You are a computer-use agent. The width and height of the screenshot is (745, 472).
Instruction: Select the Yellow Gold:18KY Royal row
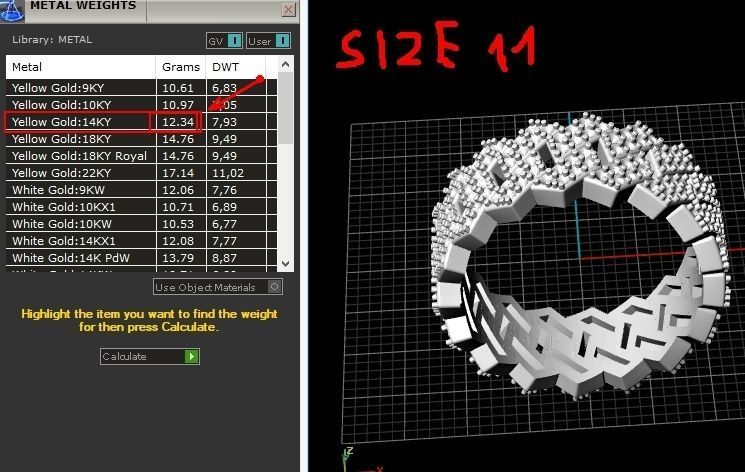coord(141,156)
